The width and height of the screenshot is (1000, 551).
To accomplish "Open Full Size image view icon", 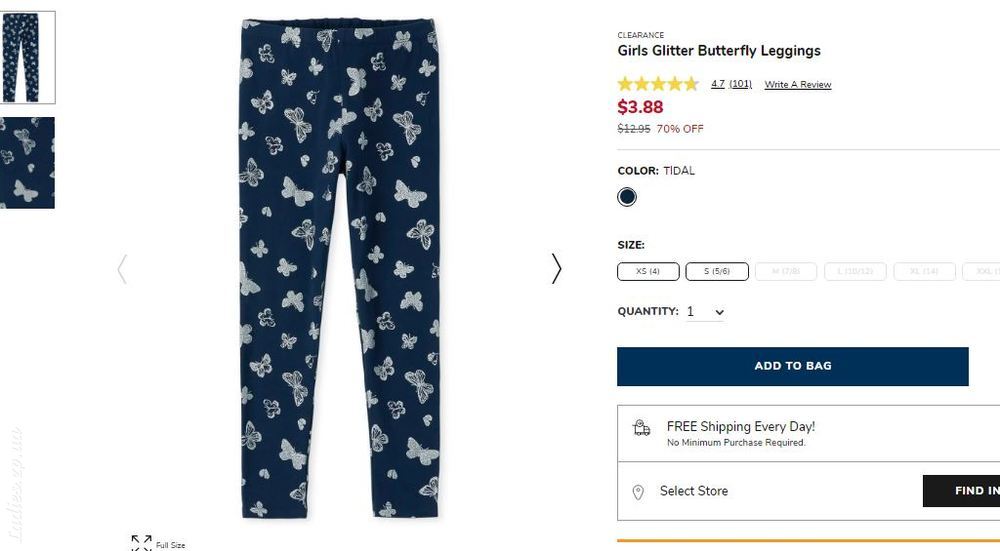I will 141,543.
